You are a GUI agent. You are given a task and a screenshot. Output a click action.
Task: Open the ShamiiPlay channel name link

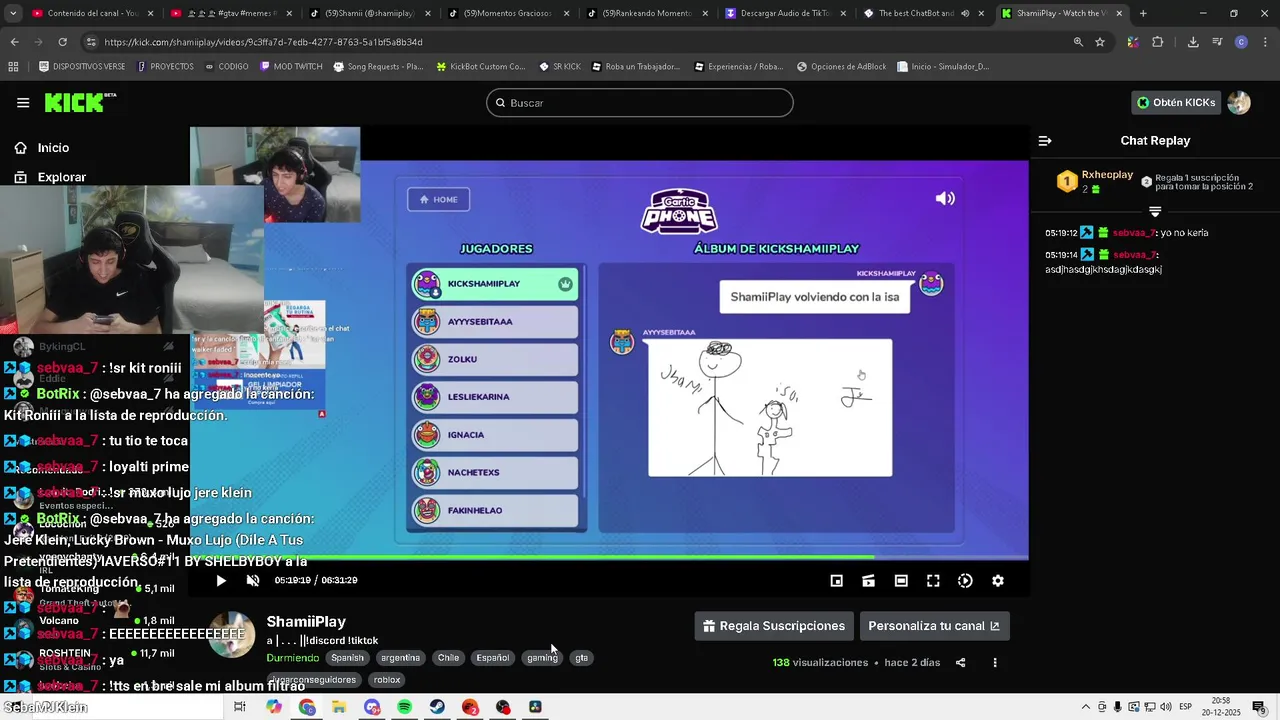coord(306,622)
